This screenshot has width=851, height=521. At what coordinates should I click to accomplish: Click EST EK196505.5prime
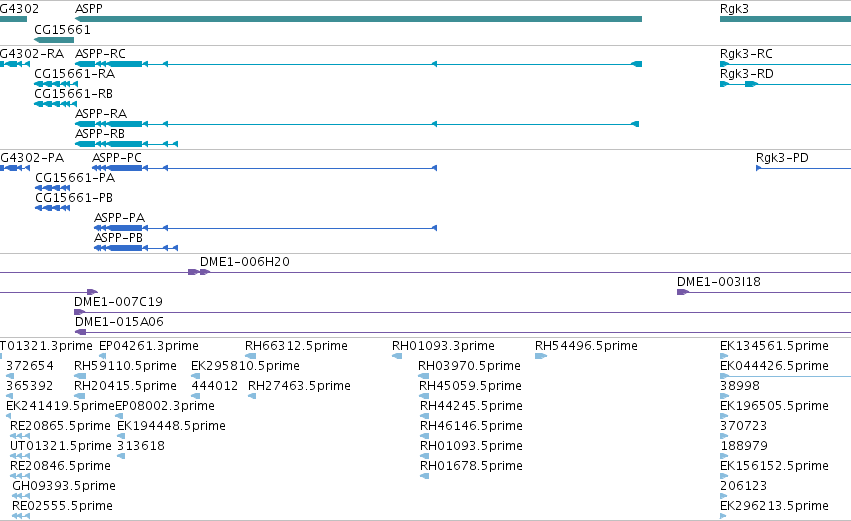pos(774,406)
